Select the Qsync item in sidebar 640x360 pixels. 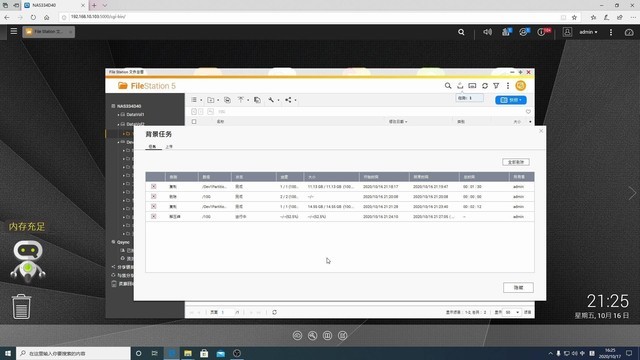point(123,242)
